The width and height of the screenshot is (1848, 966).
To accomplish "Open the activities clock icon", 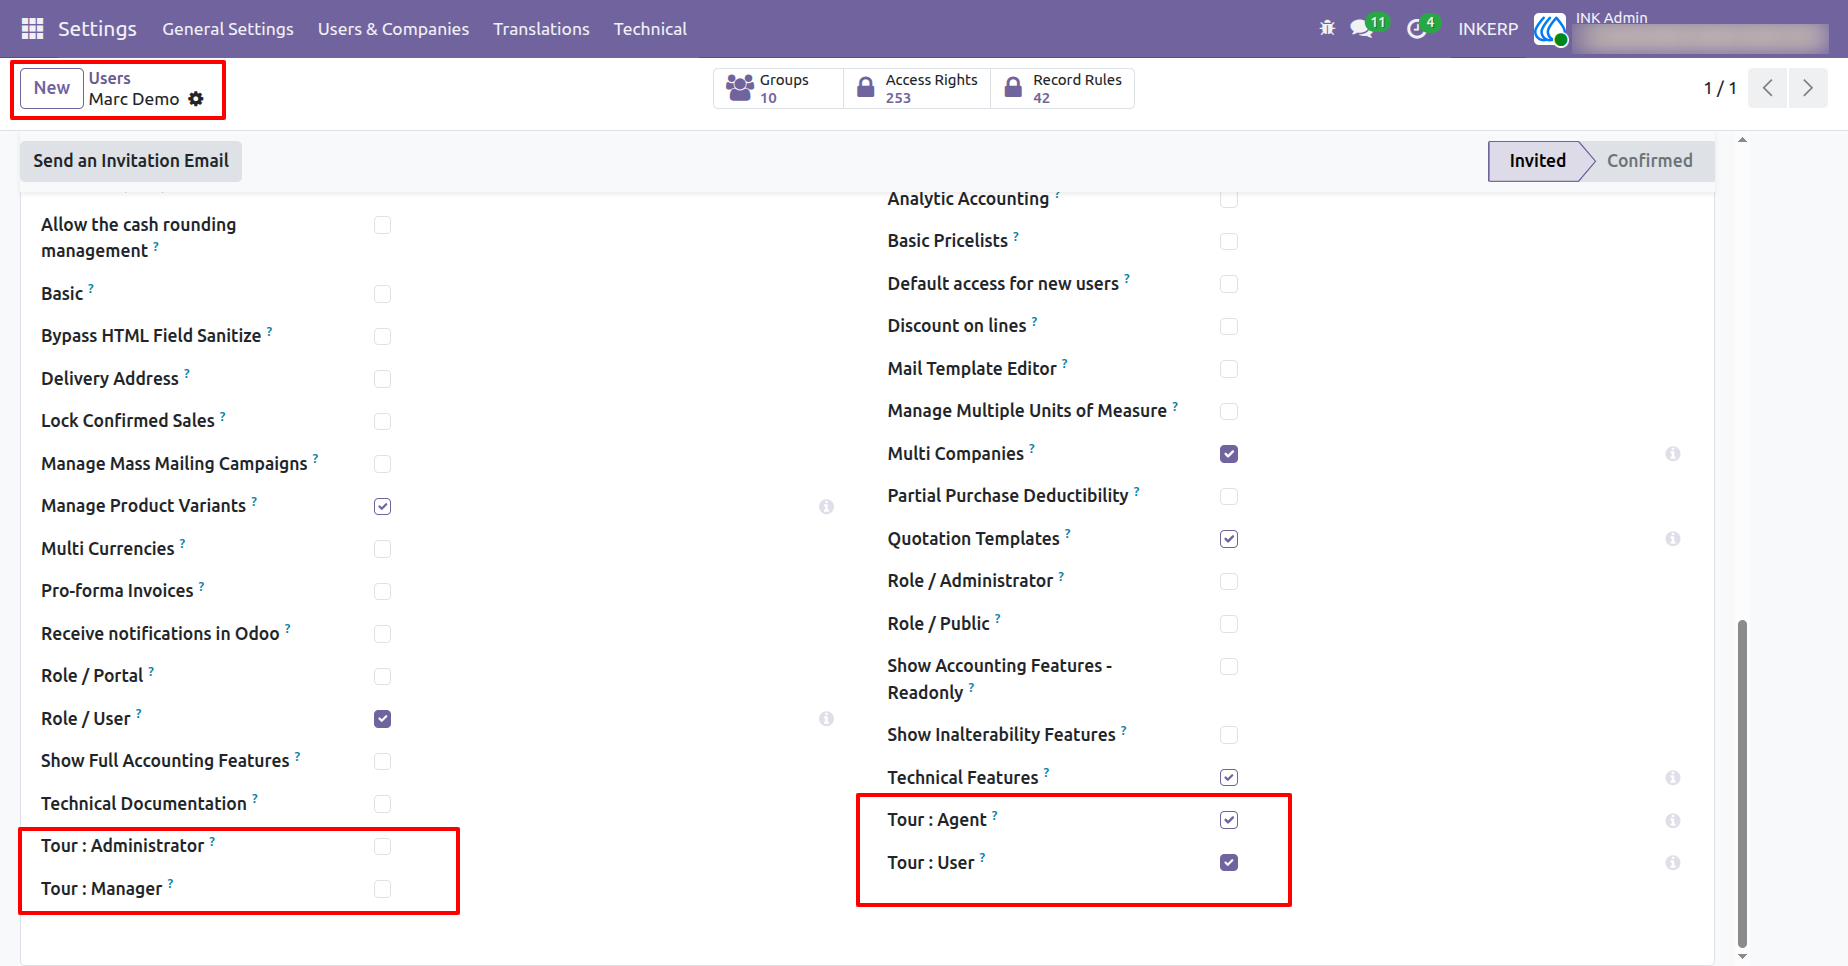I will [1416, 29].
